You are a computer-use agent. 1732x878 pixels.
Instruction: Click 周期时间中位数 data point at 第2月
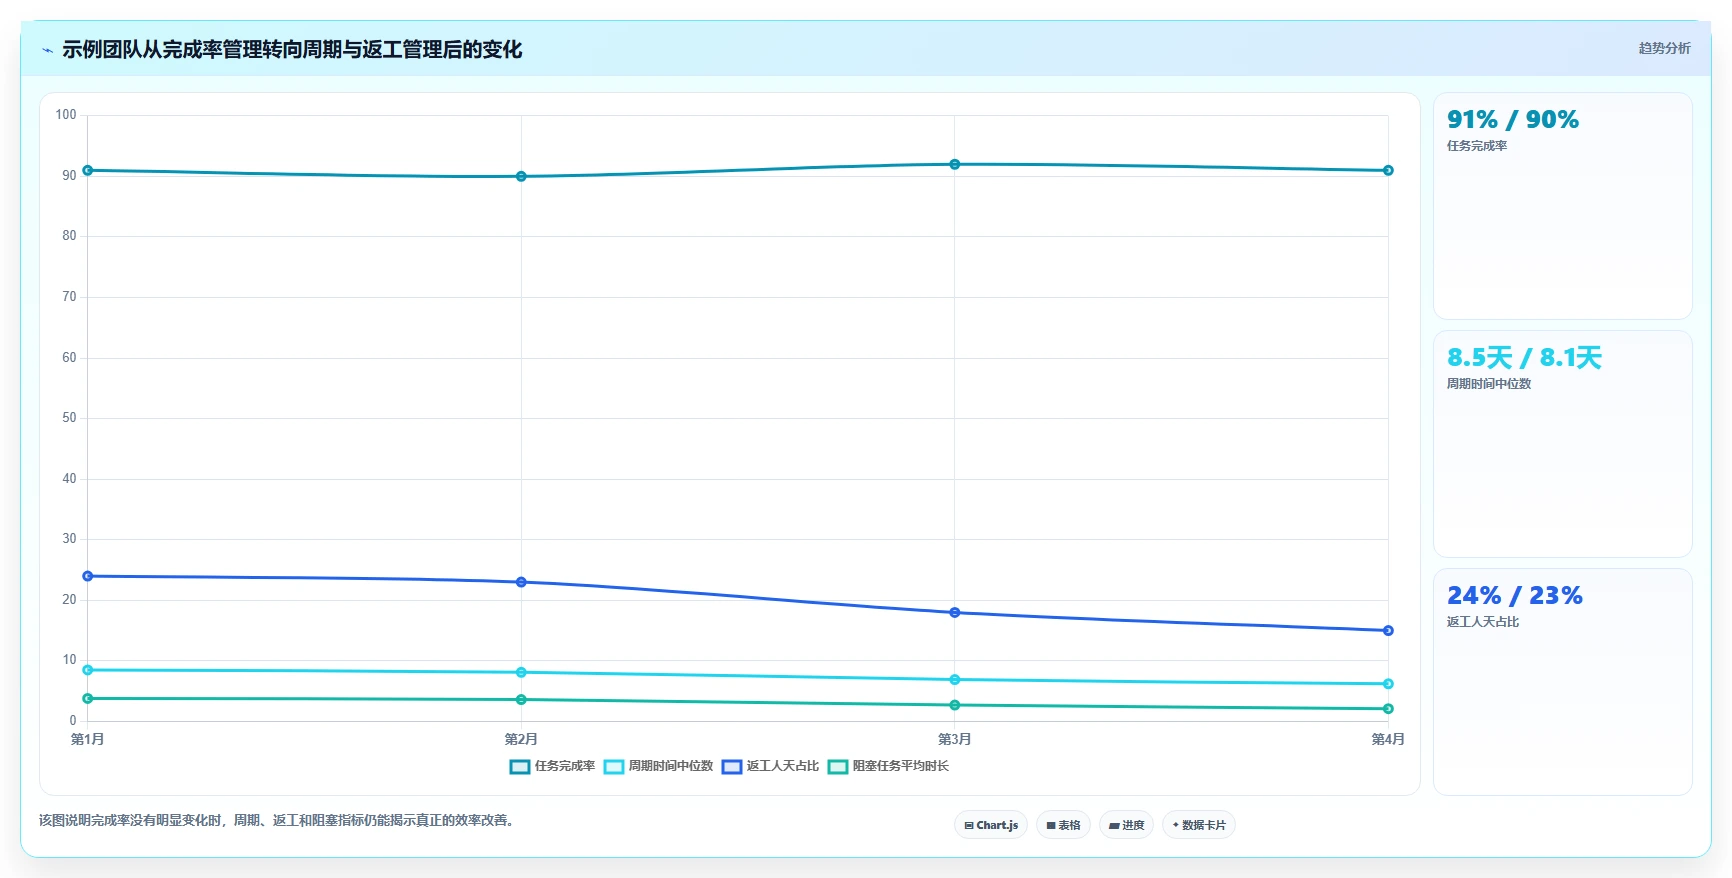pyautogui.click(x=521, y=672)
